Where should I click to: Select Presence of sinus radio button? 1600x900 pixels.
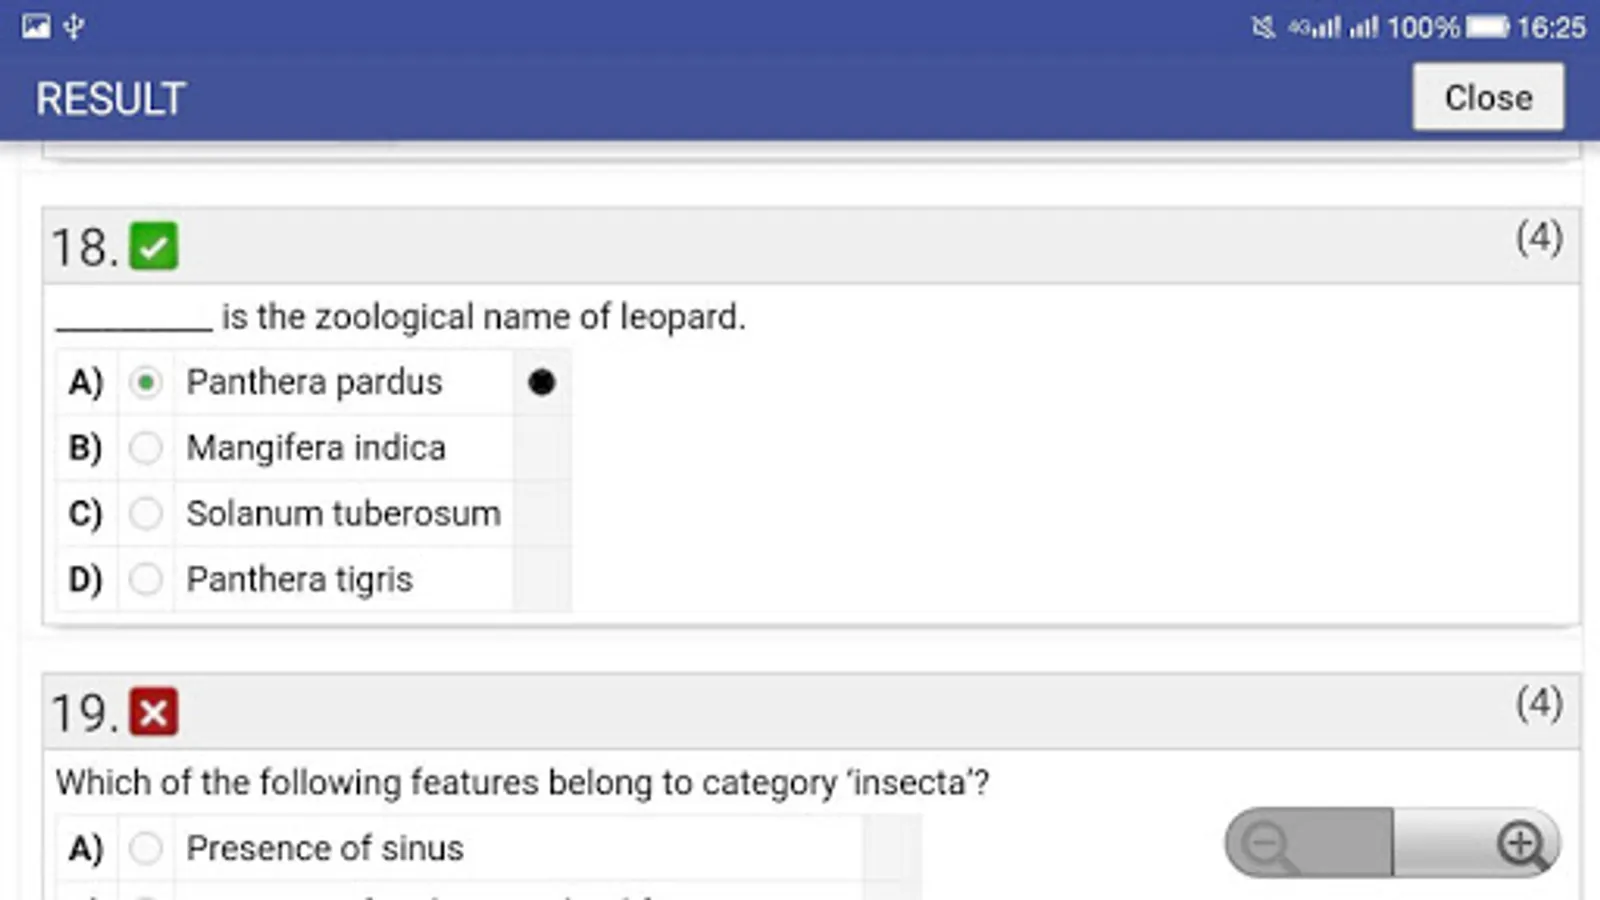click(x=146, y=848)
